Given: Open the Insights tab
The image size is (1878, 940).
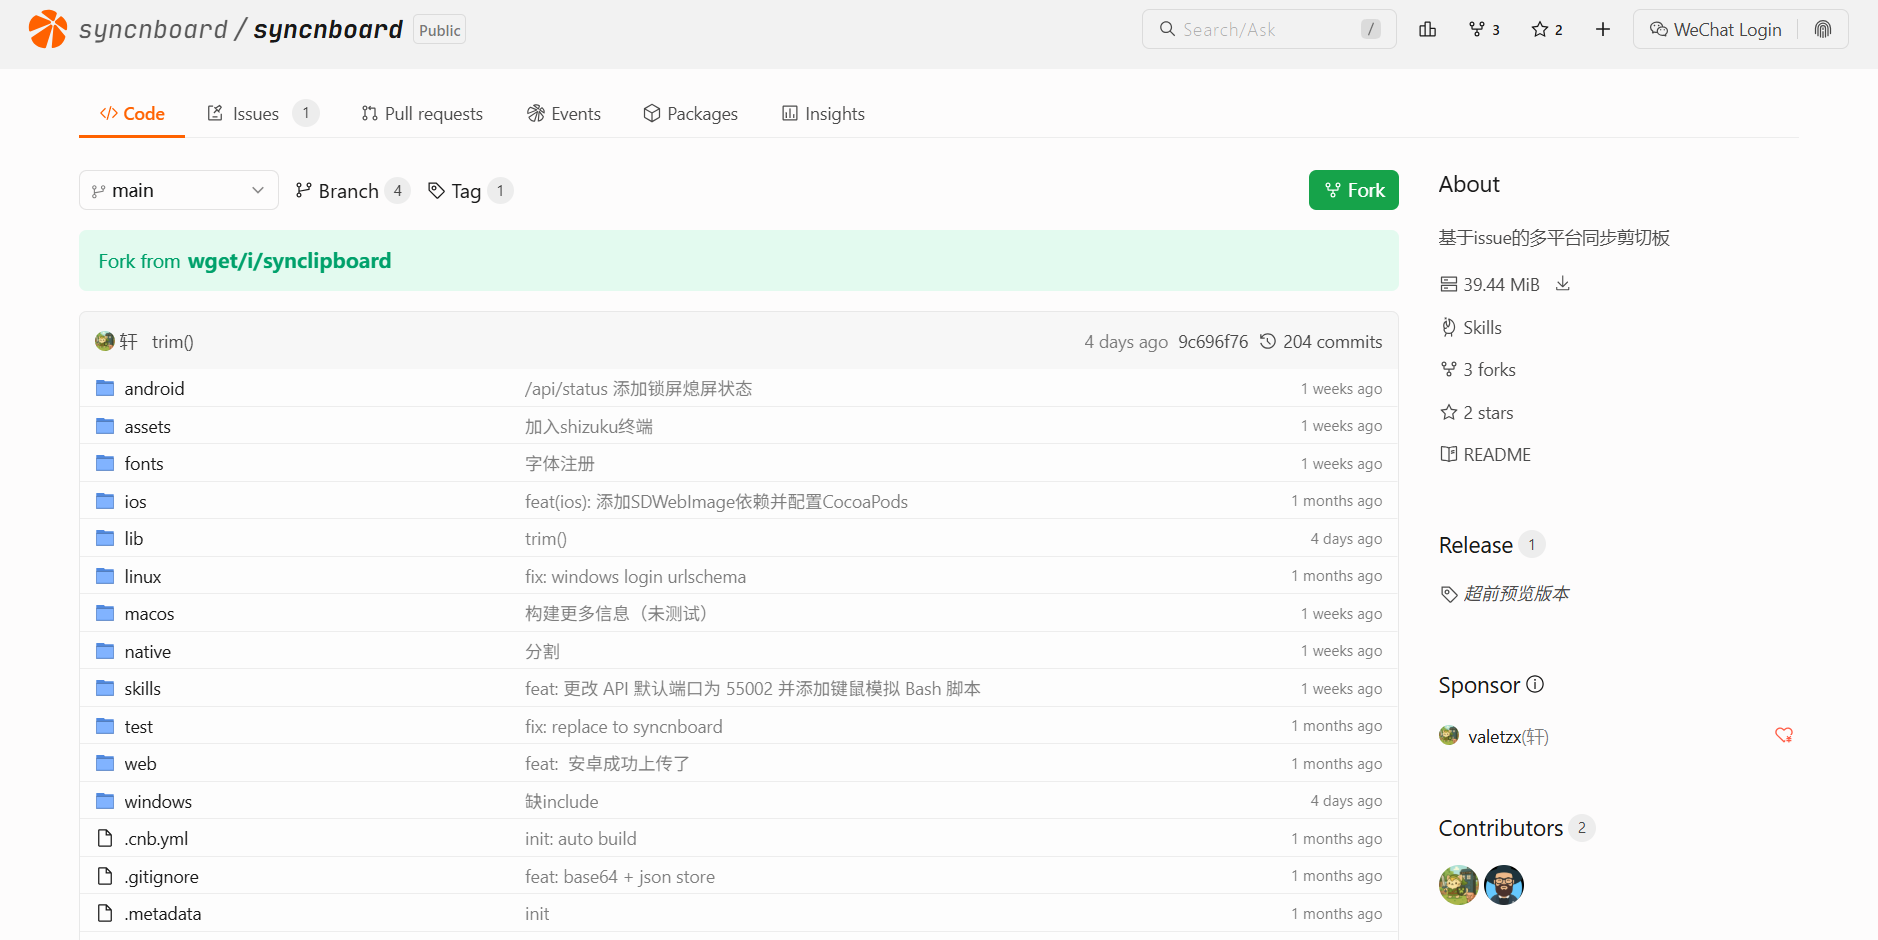Looking at the screenshot, I should 823,114.
